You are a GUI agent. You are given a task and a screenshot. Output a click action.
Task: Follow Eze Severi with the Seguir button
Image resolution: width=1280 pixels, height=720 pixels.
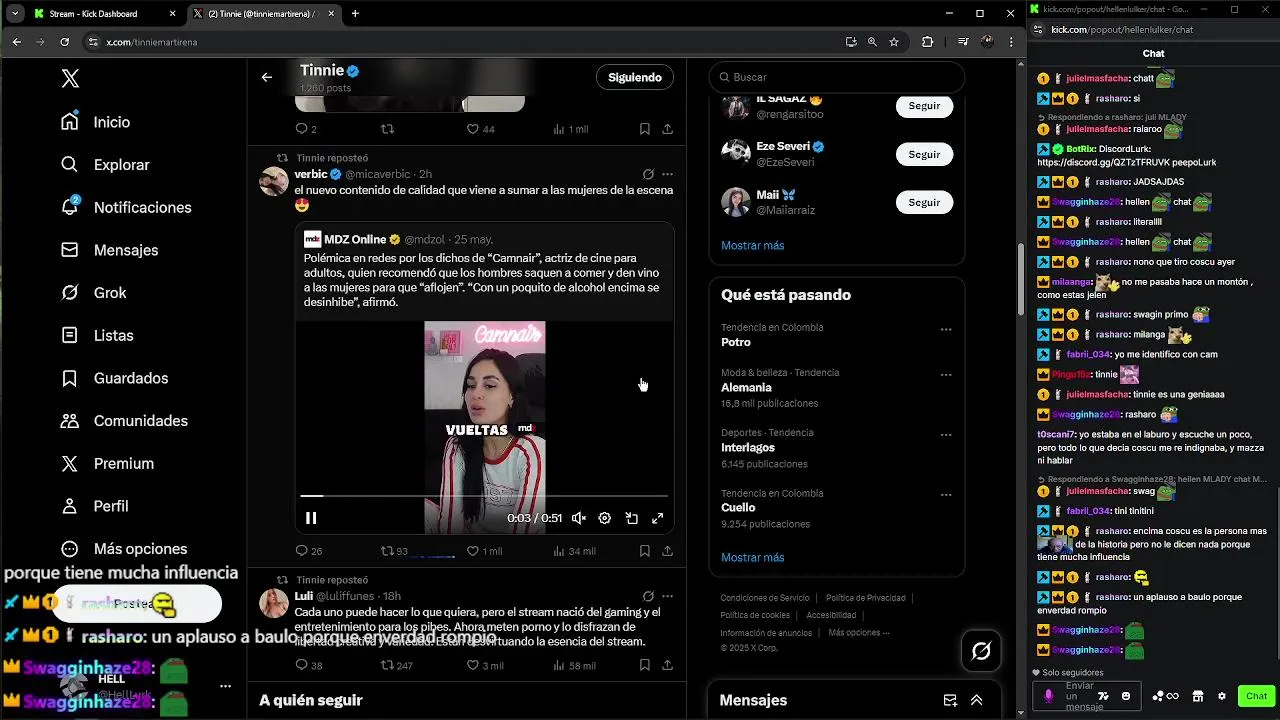[x=924, y=154]
